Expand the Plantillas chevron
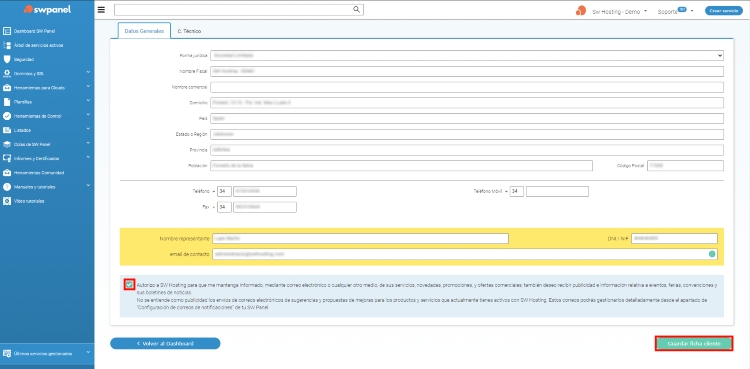The height and width of the screenshot is (369, 750). (x=88, y=101)
